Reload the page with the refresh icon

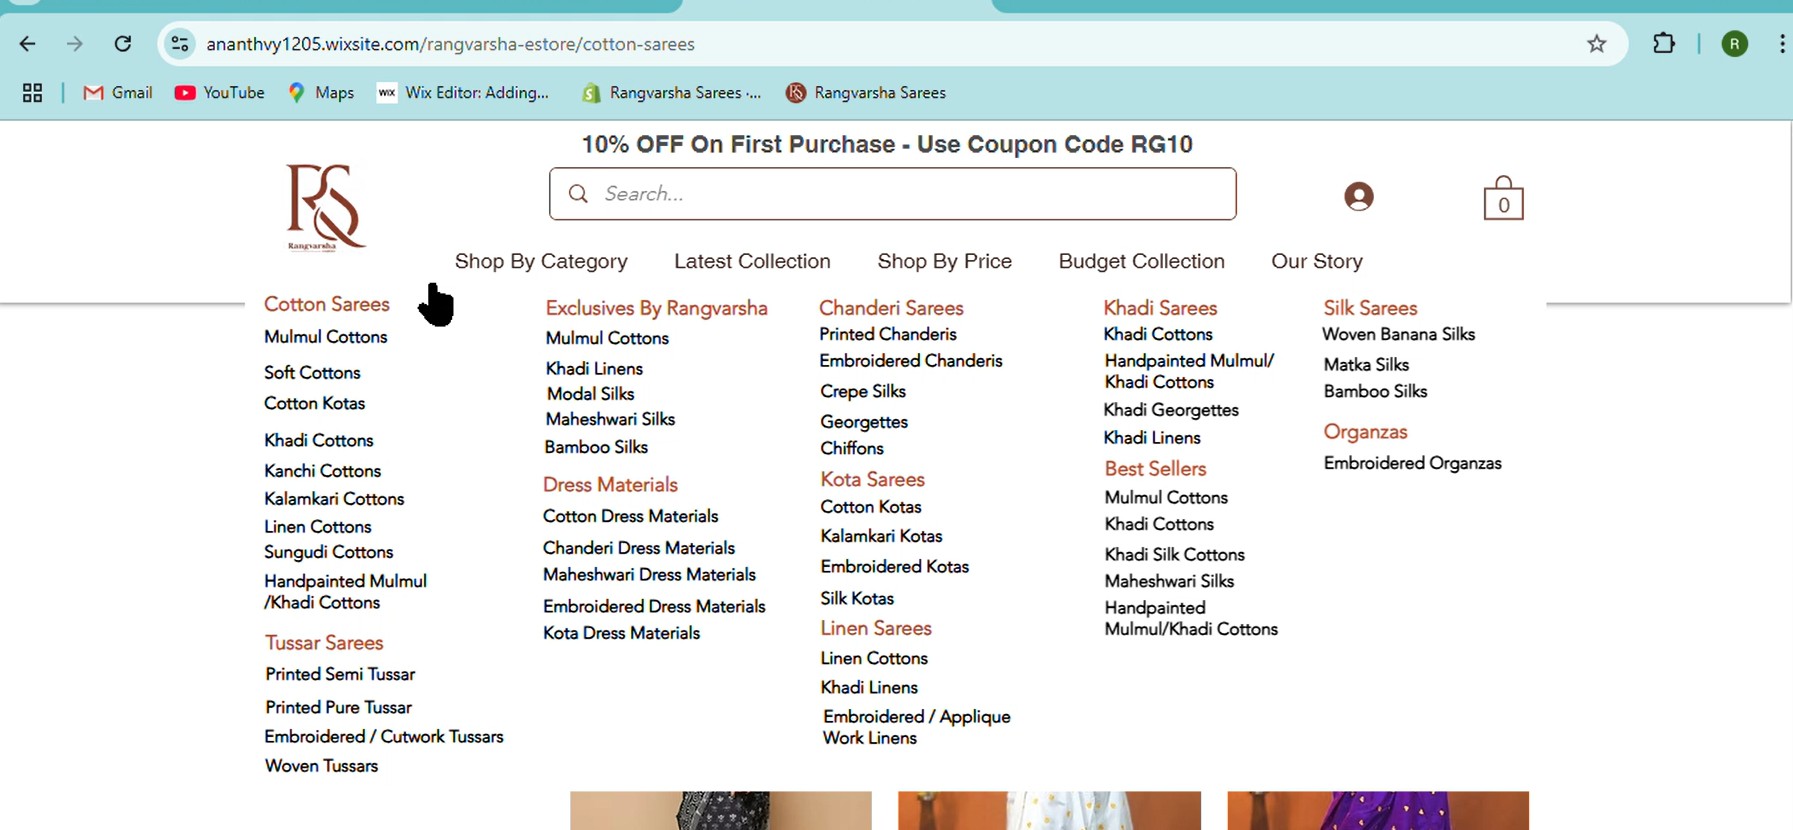pos(123,44)
